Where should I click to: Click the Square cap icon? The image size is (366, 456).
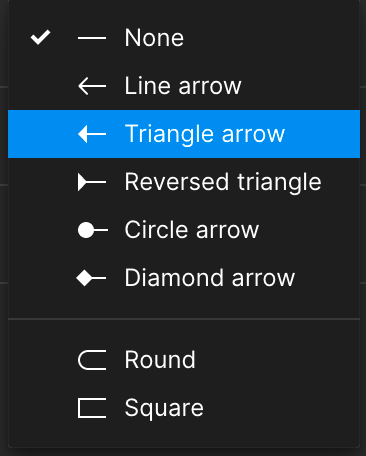point(92,408)
